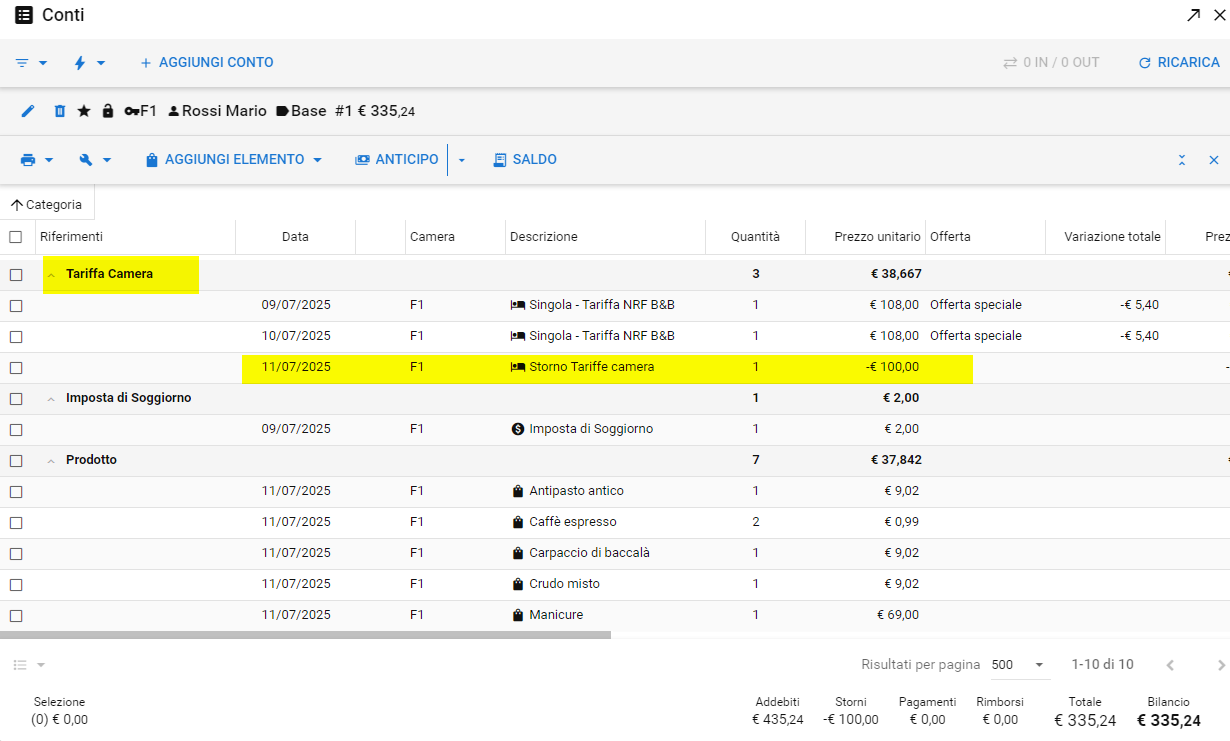The height and width of the screenshot is (741, 1230).
Task: Open the results per page dropdown
Action: click(1018, 665)
